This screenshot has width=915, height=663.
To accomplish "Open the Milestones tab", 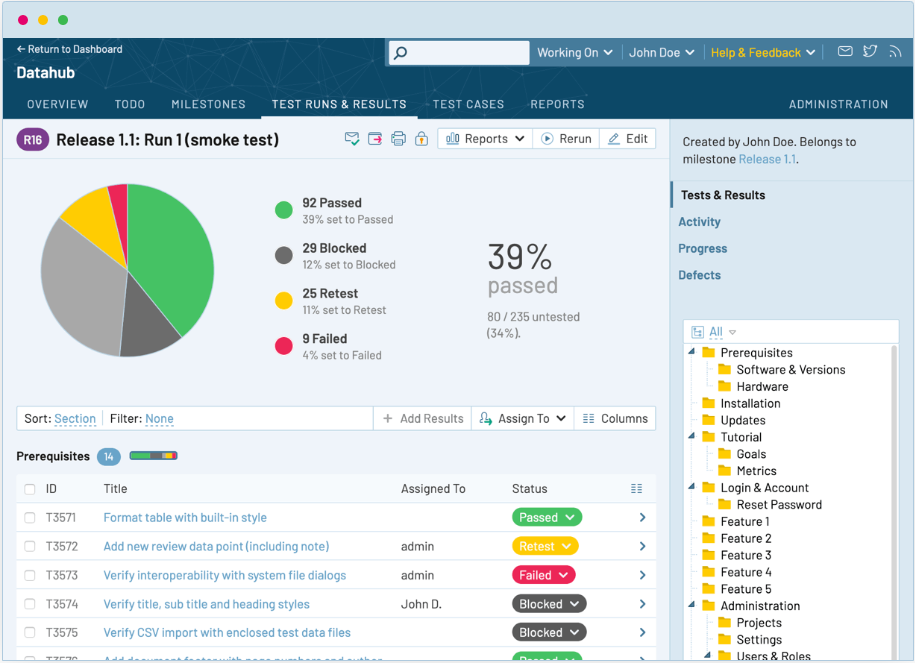I will (x=208, y=104).
